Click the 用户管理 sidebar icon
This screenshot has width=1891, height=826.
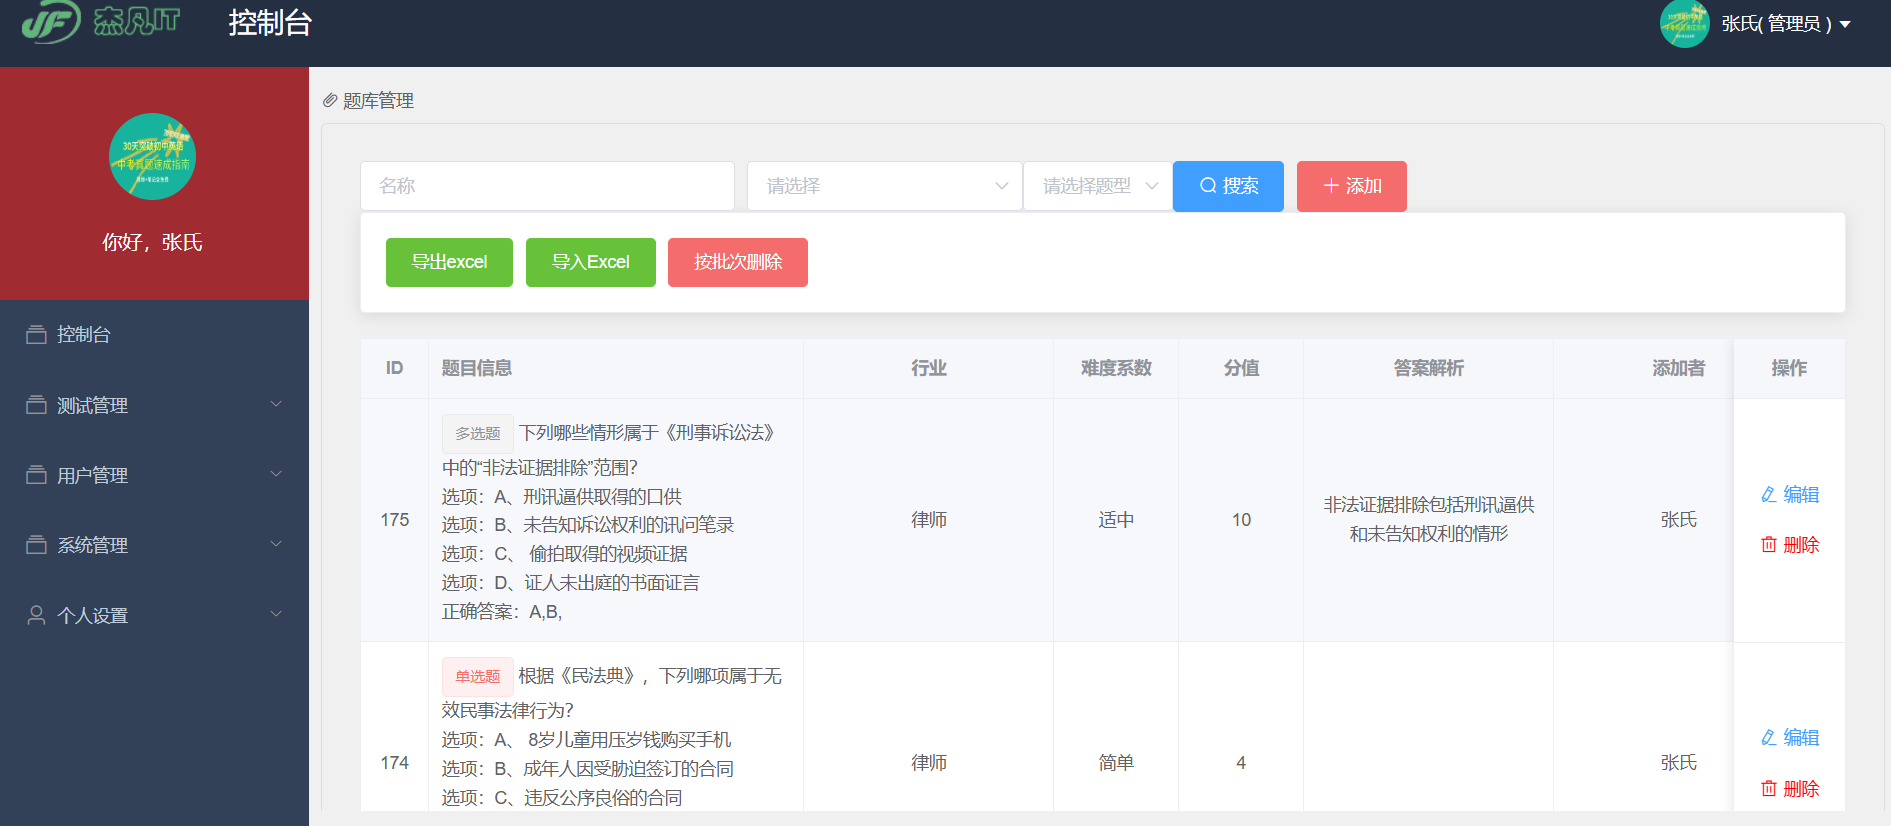36,475
